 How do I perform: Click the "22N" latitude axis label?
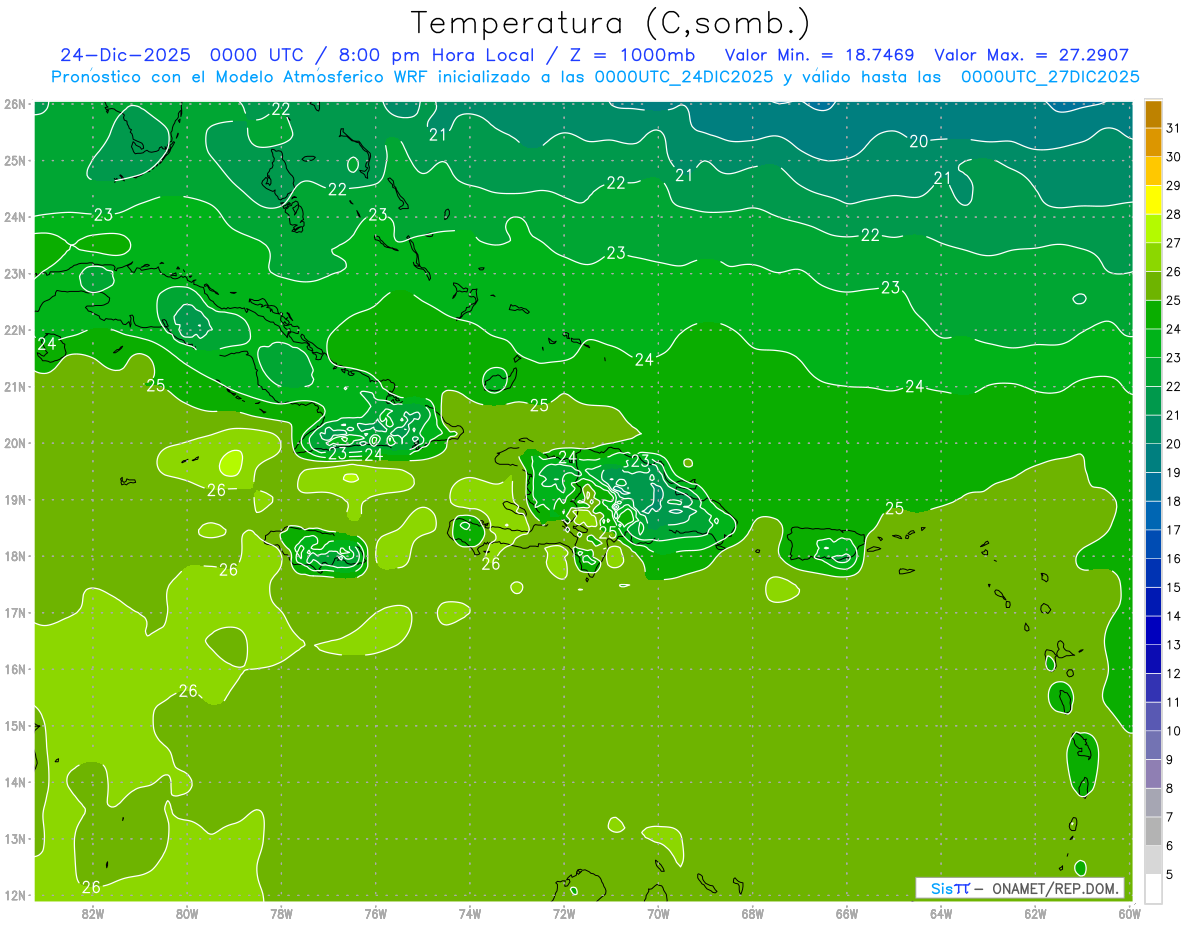(x=14, y=330)
